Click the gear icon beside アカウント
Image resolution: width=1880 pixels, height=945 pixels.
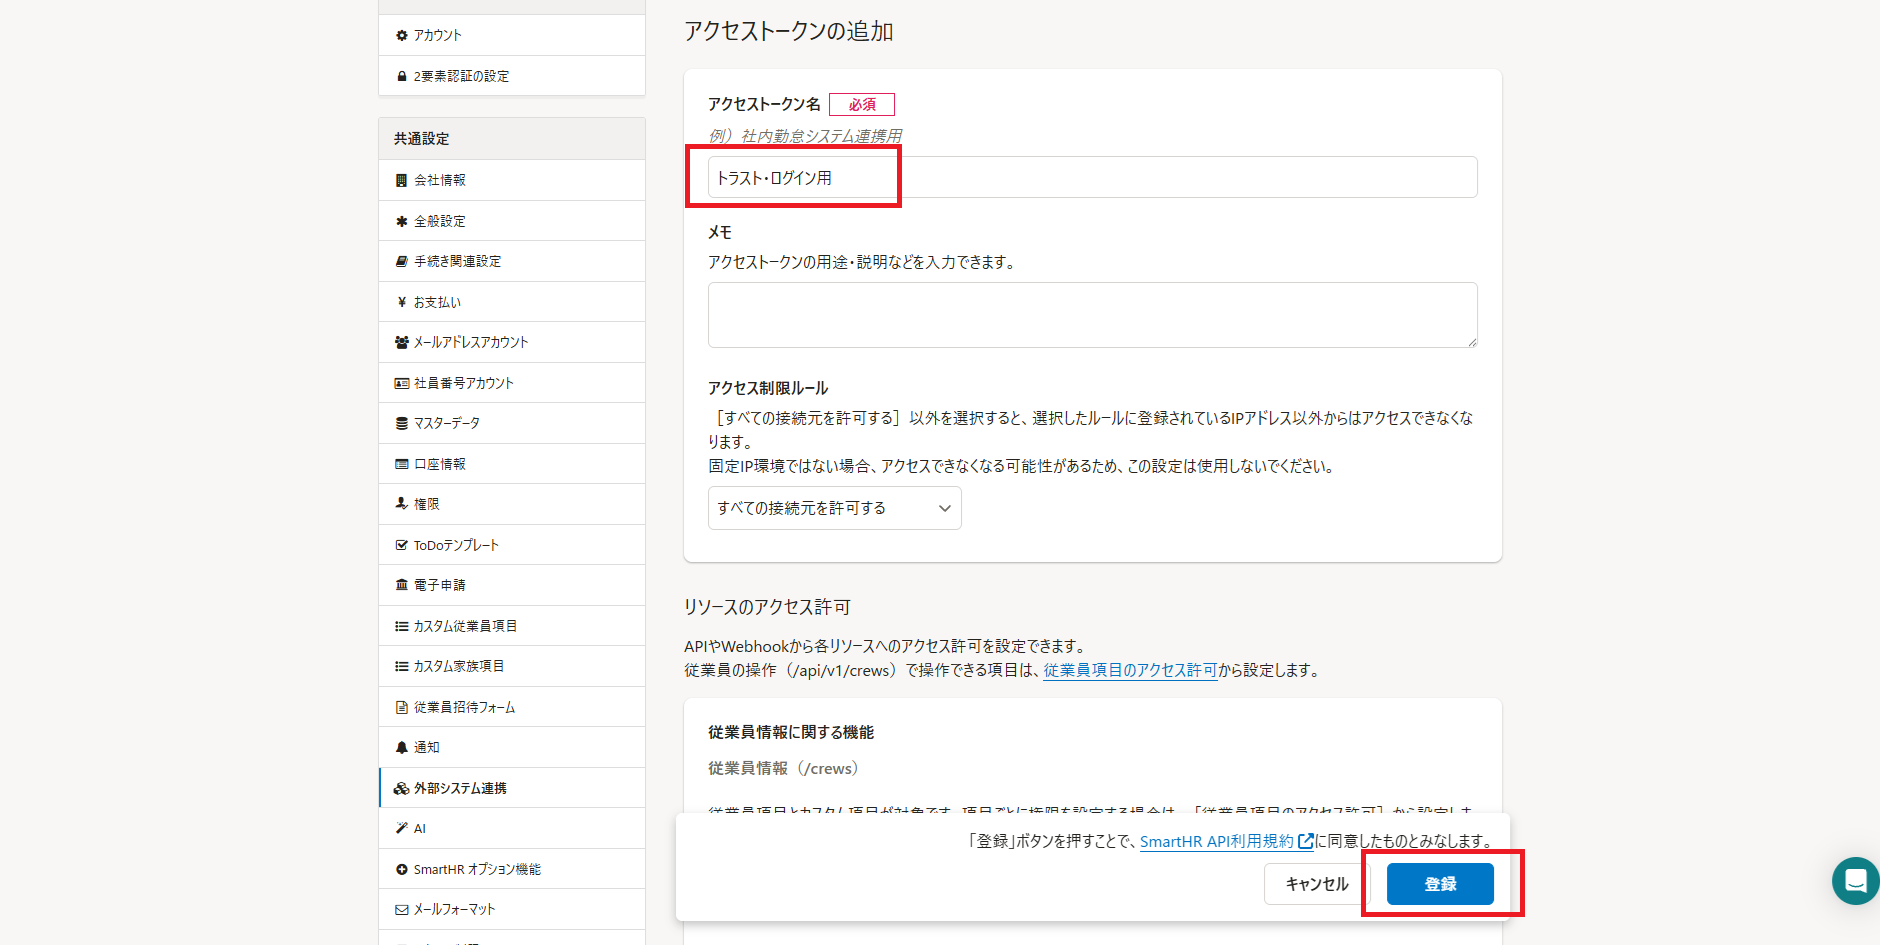[x=402, y=35]
